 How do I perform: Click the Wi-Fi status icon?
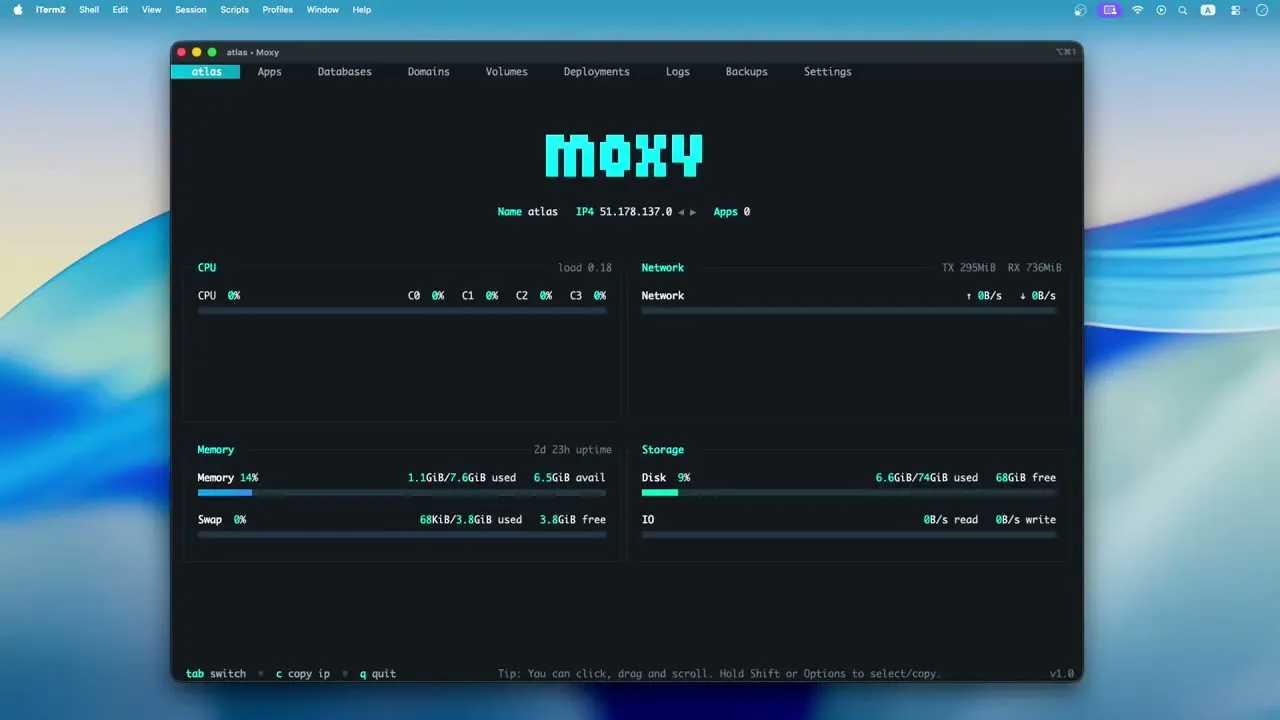pos(1137,10)
